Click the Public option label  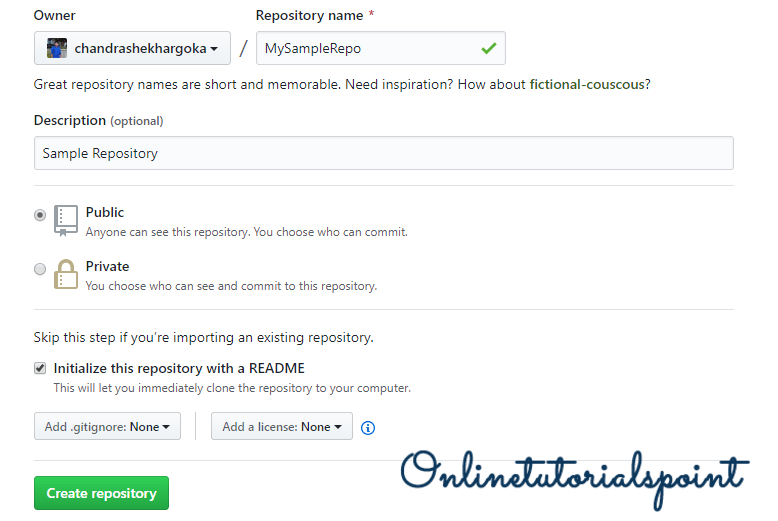click(105, 212)
